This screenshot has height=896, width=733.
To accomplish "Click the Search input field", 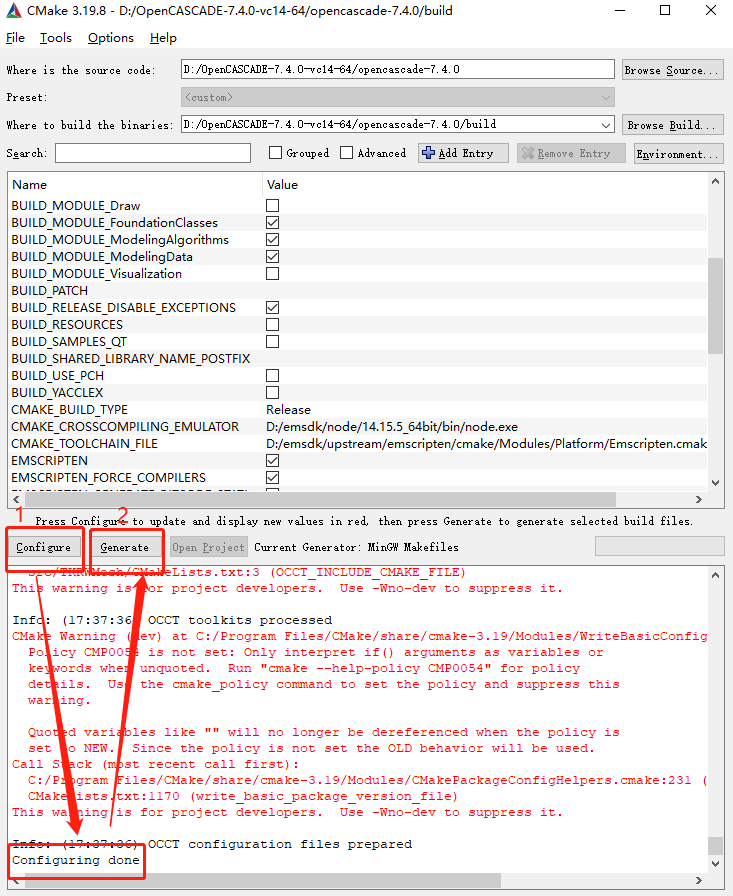I will (x=153, y=153).
